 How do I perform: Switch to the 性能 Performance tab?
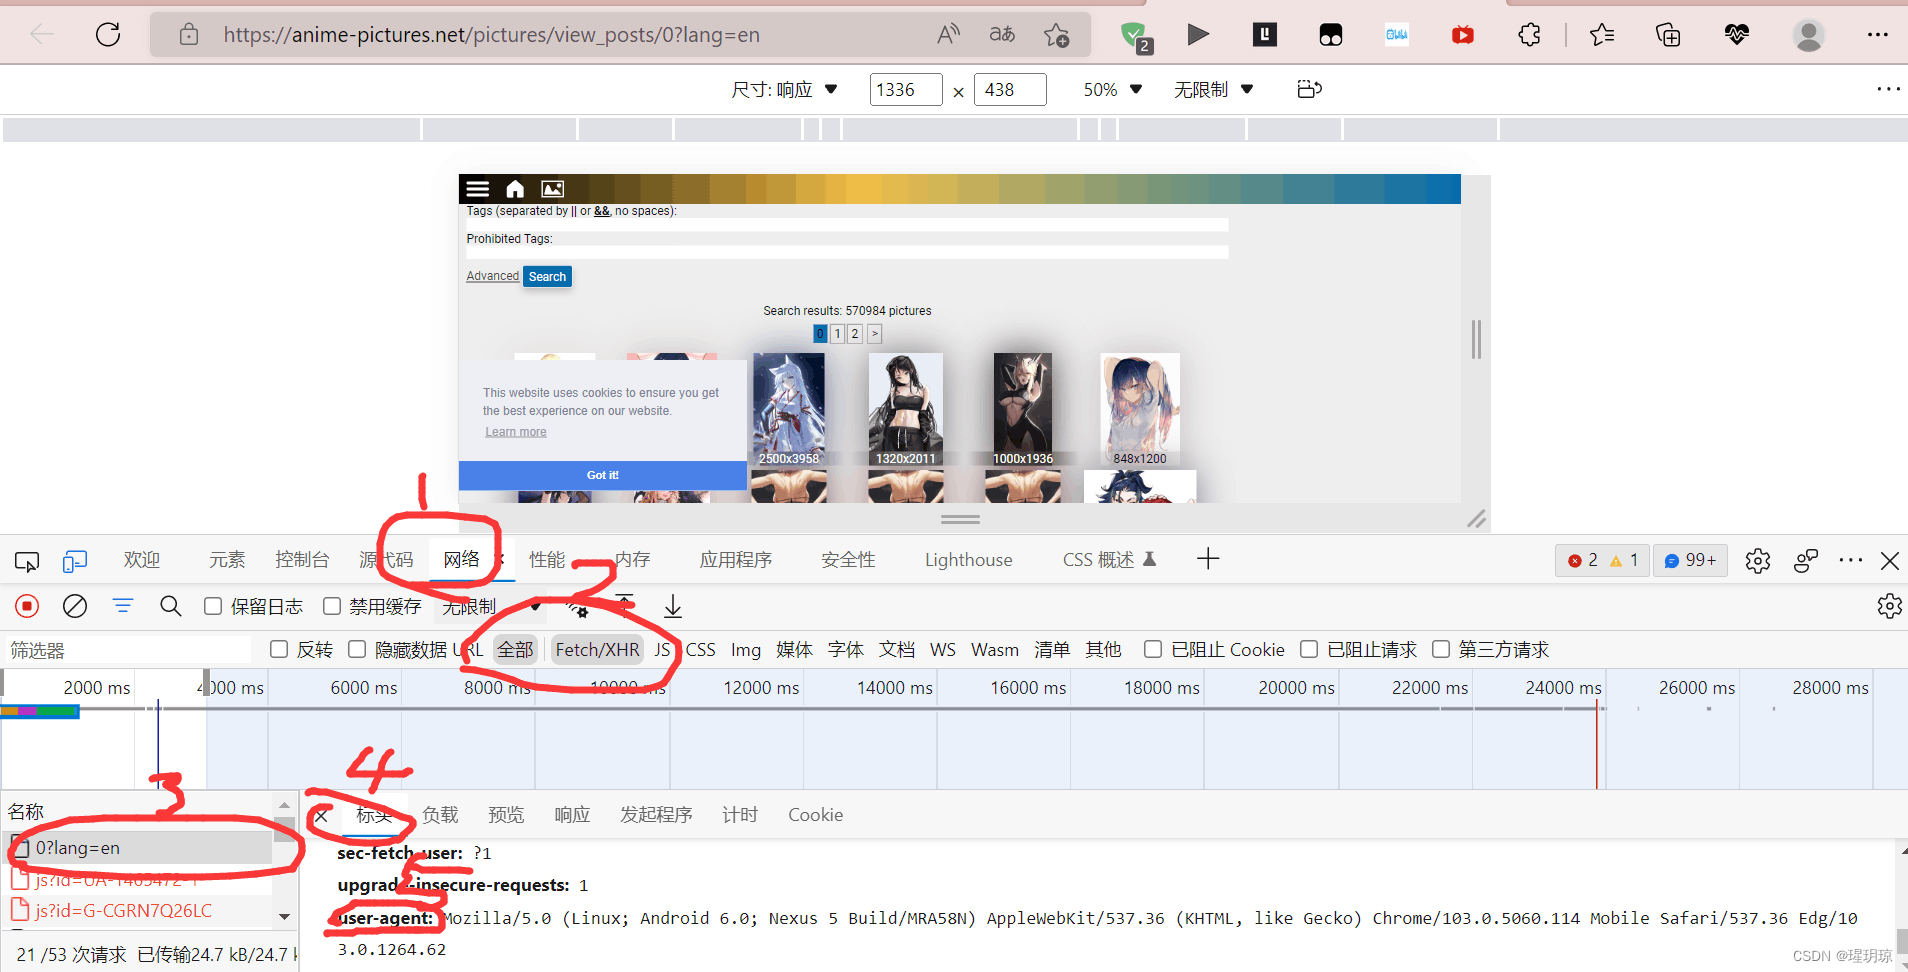click(x=547, y=560)
